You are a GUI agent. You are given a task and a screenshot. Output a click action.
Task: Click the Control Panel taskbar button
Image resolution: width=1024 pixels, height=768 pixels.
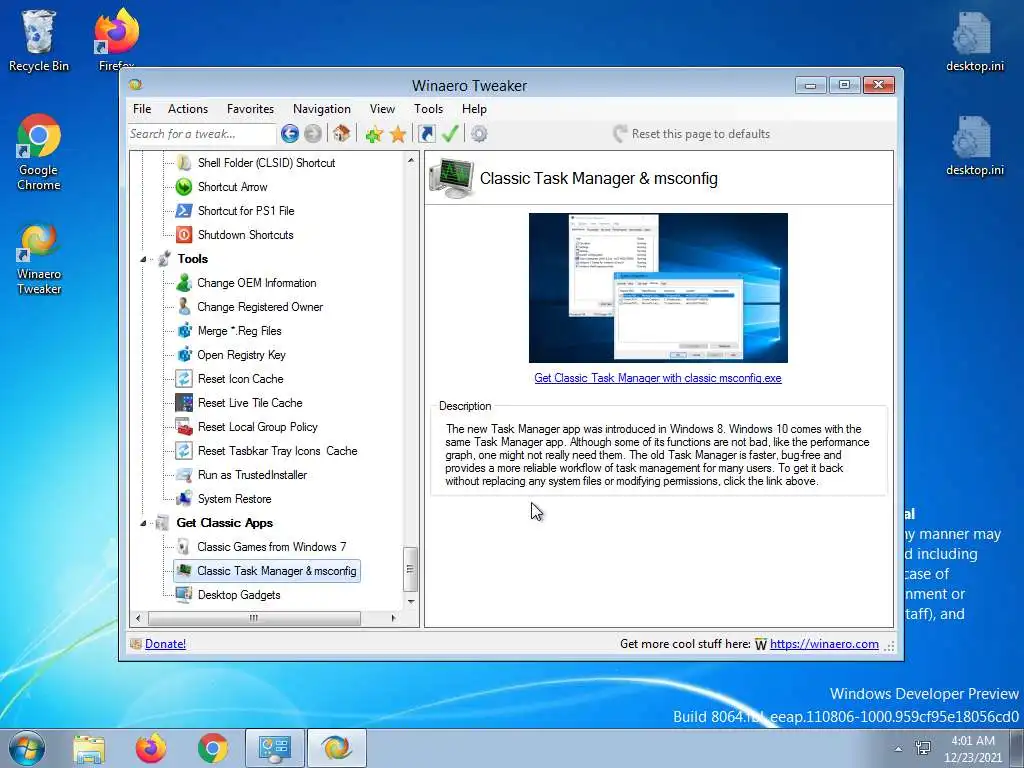(x=275, y=748)
